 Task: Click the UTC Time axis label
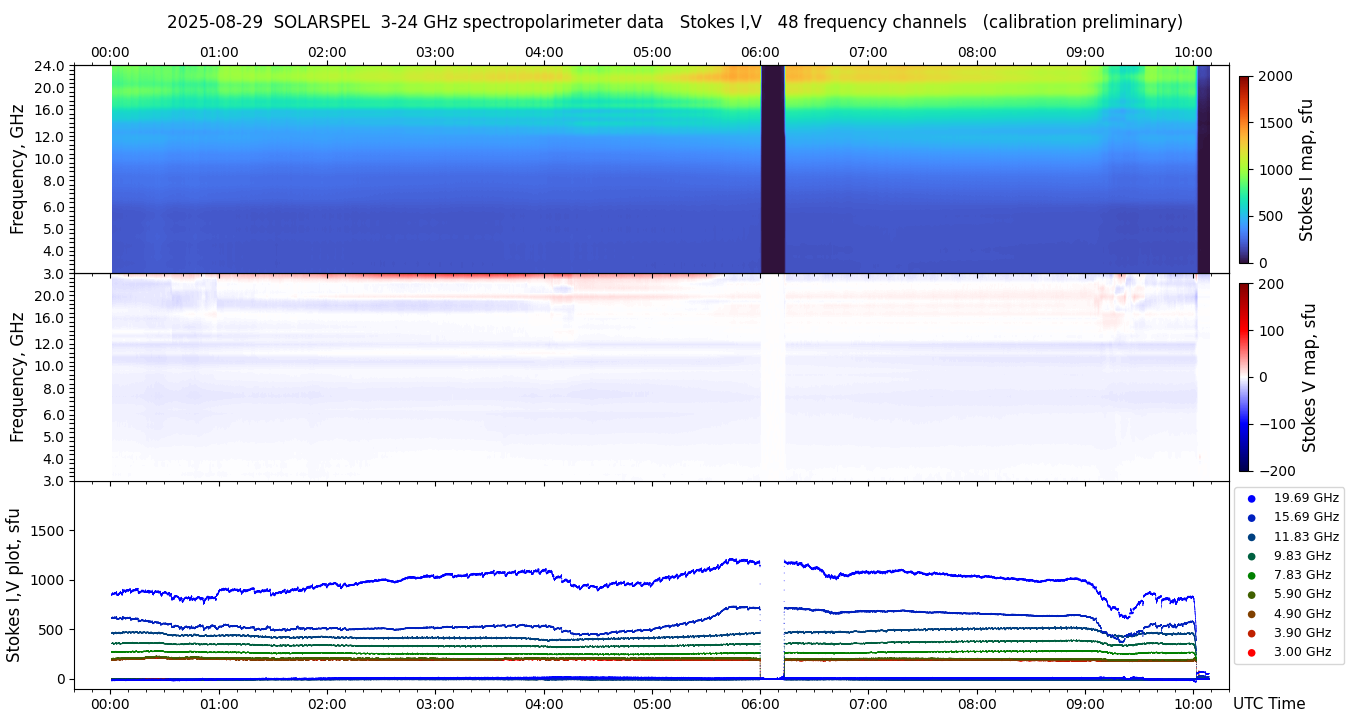coord(1268,704)
